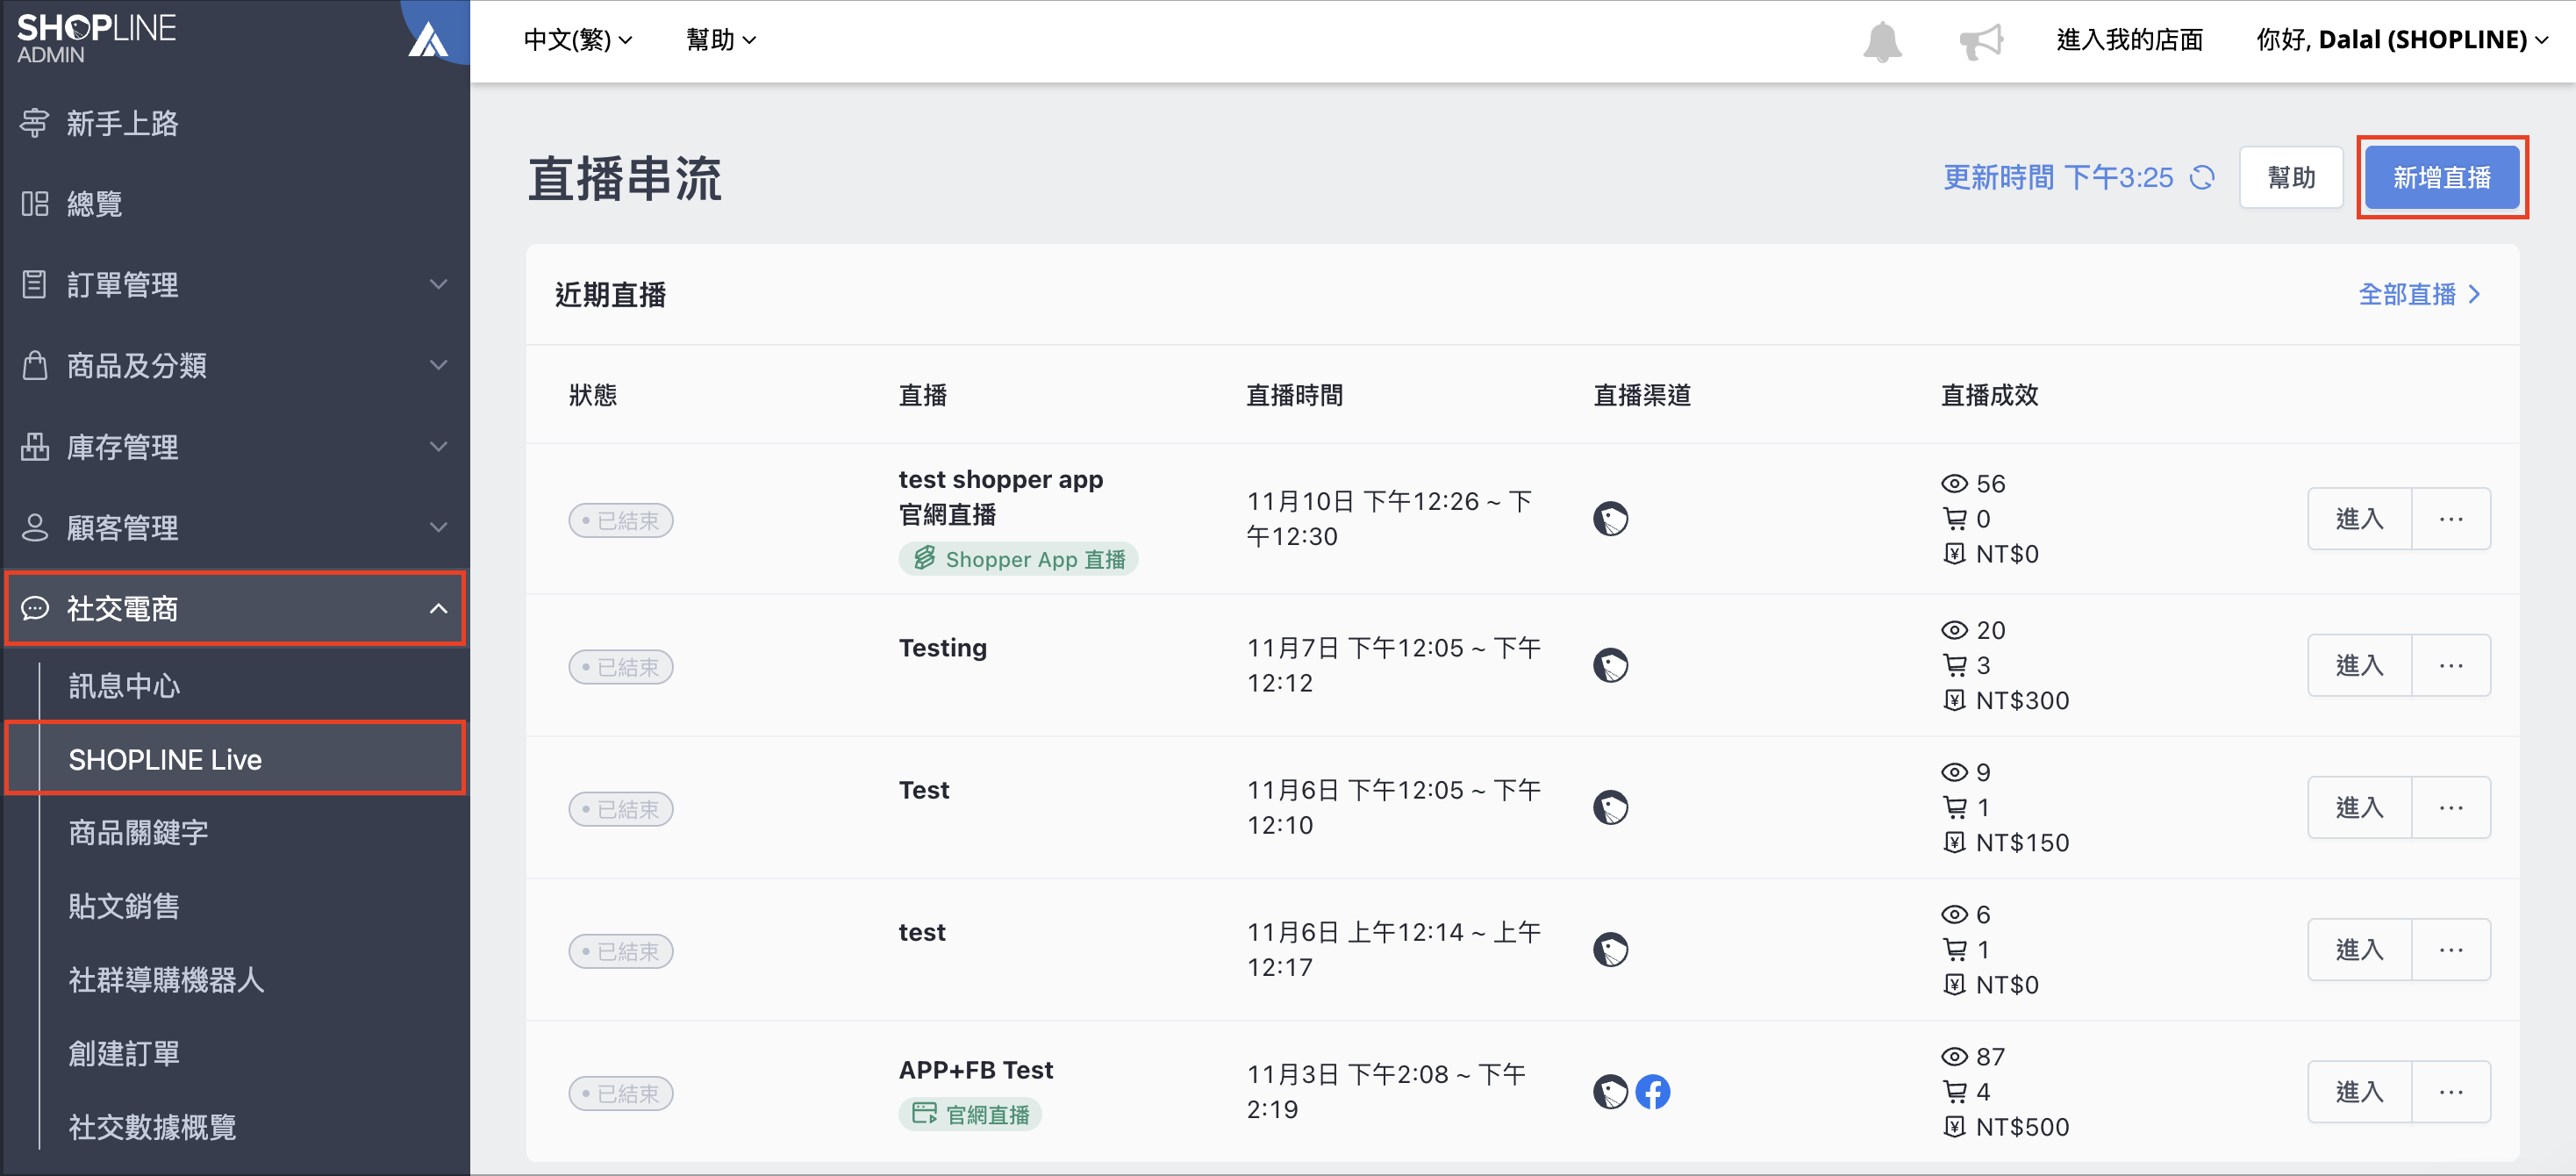The width and height of the screenshot is (2576, 1176).
Task: Click the channel icon in Testing row
Action: pyautogui.click(x=1610, y=665)
